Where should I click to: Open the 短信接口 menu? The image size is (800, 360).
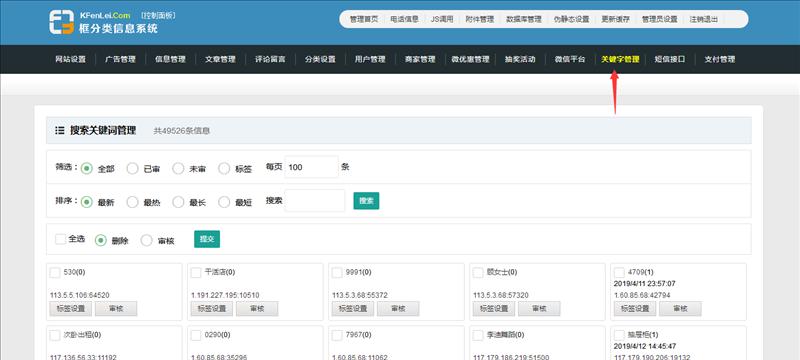pos(670,59)
